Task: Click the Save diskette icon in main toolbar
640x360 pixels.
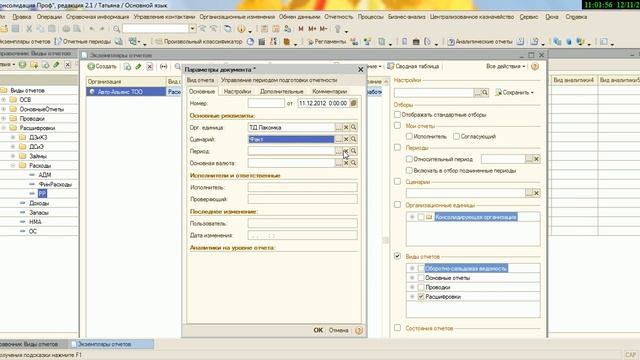Action: coord(16,29)
